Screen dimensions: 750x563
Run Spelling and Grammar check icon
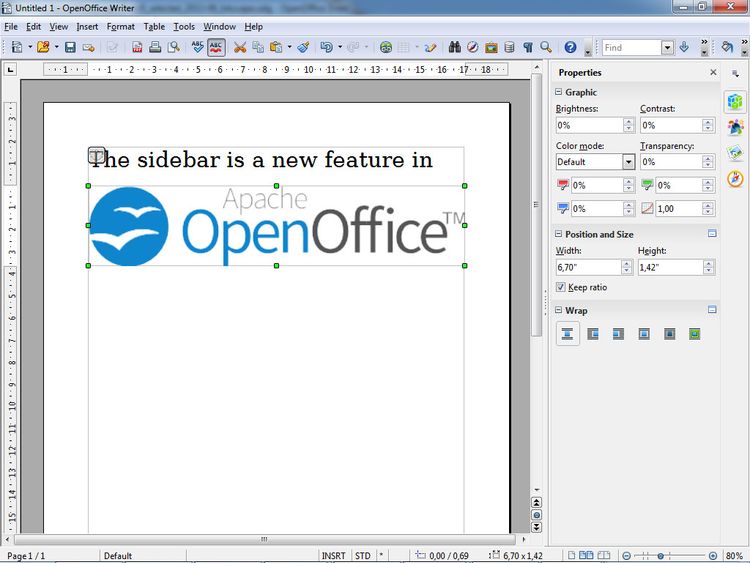click(x=197, y=47)
